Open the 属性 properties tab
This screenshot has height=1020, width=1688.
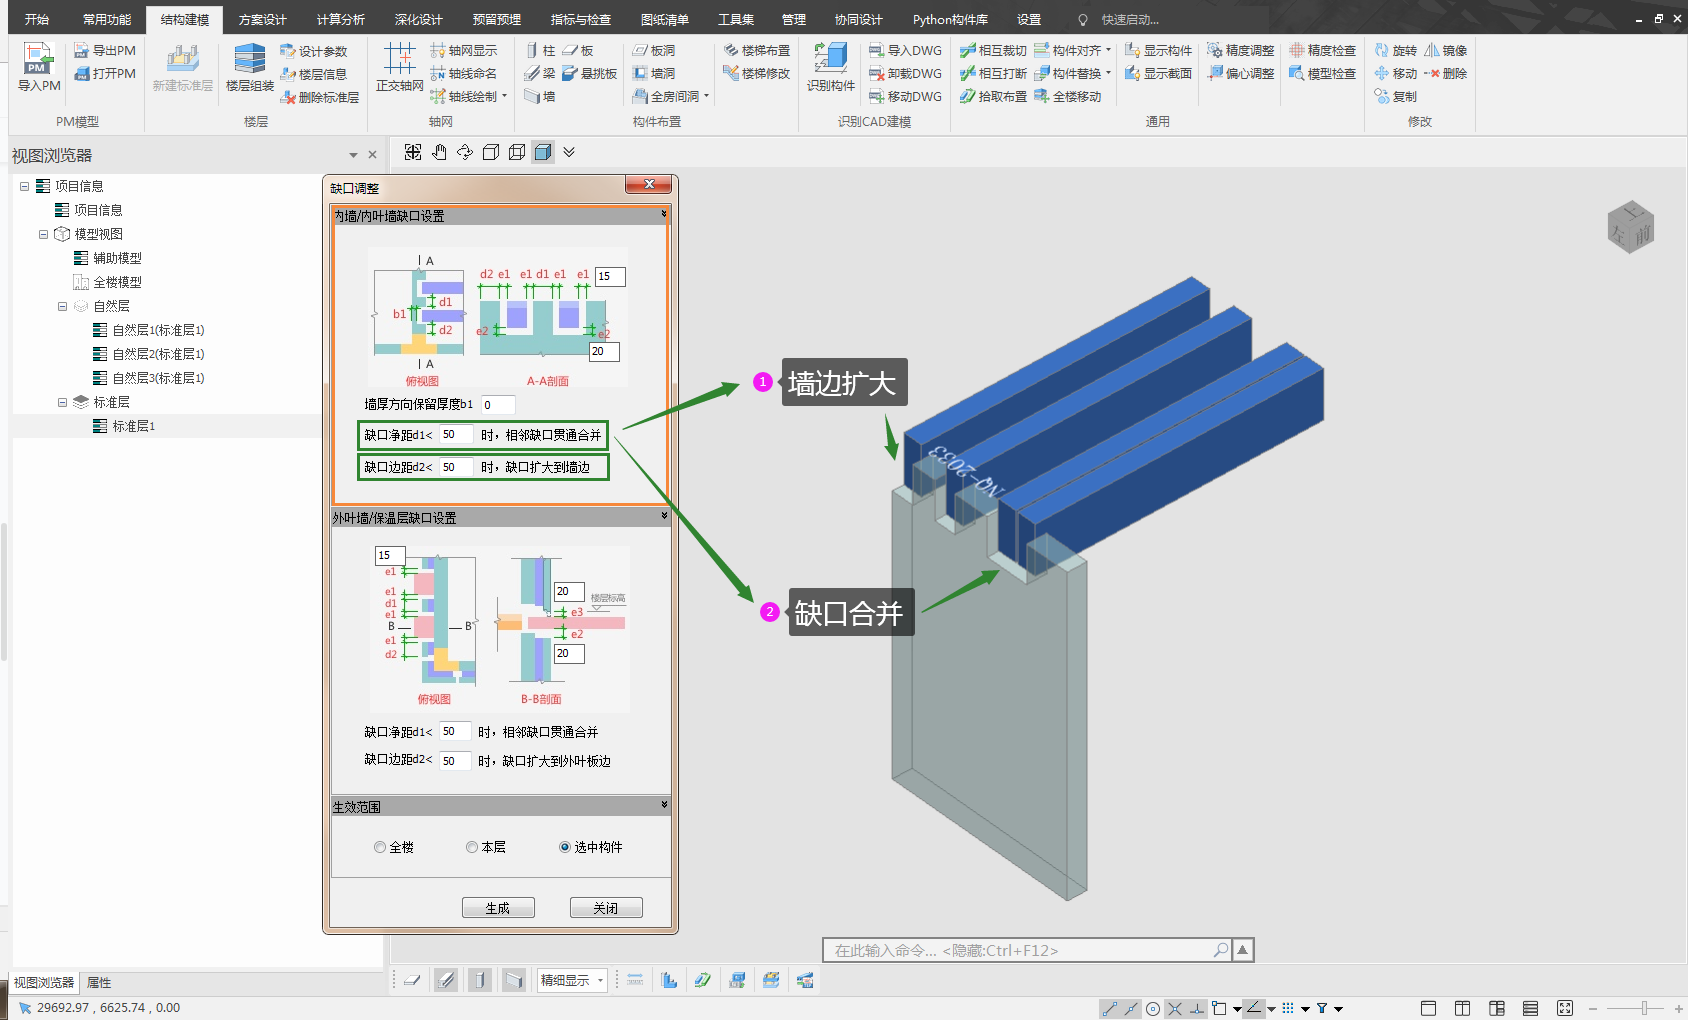pos(99,983)
